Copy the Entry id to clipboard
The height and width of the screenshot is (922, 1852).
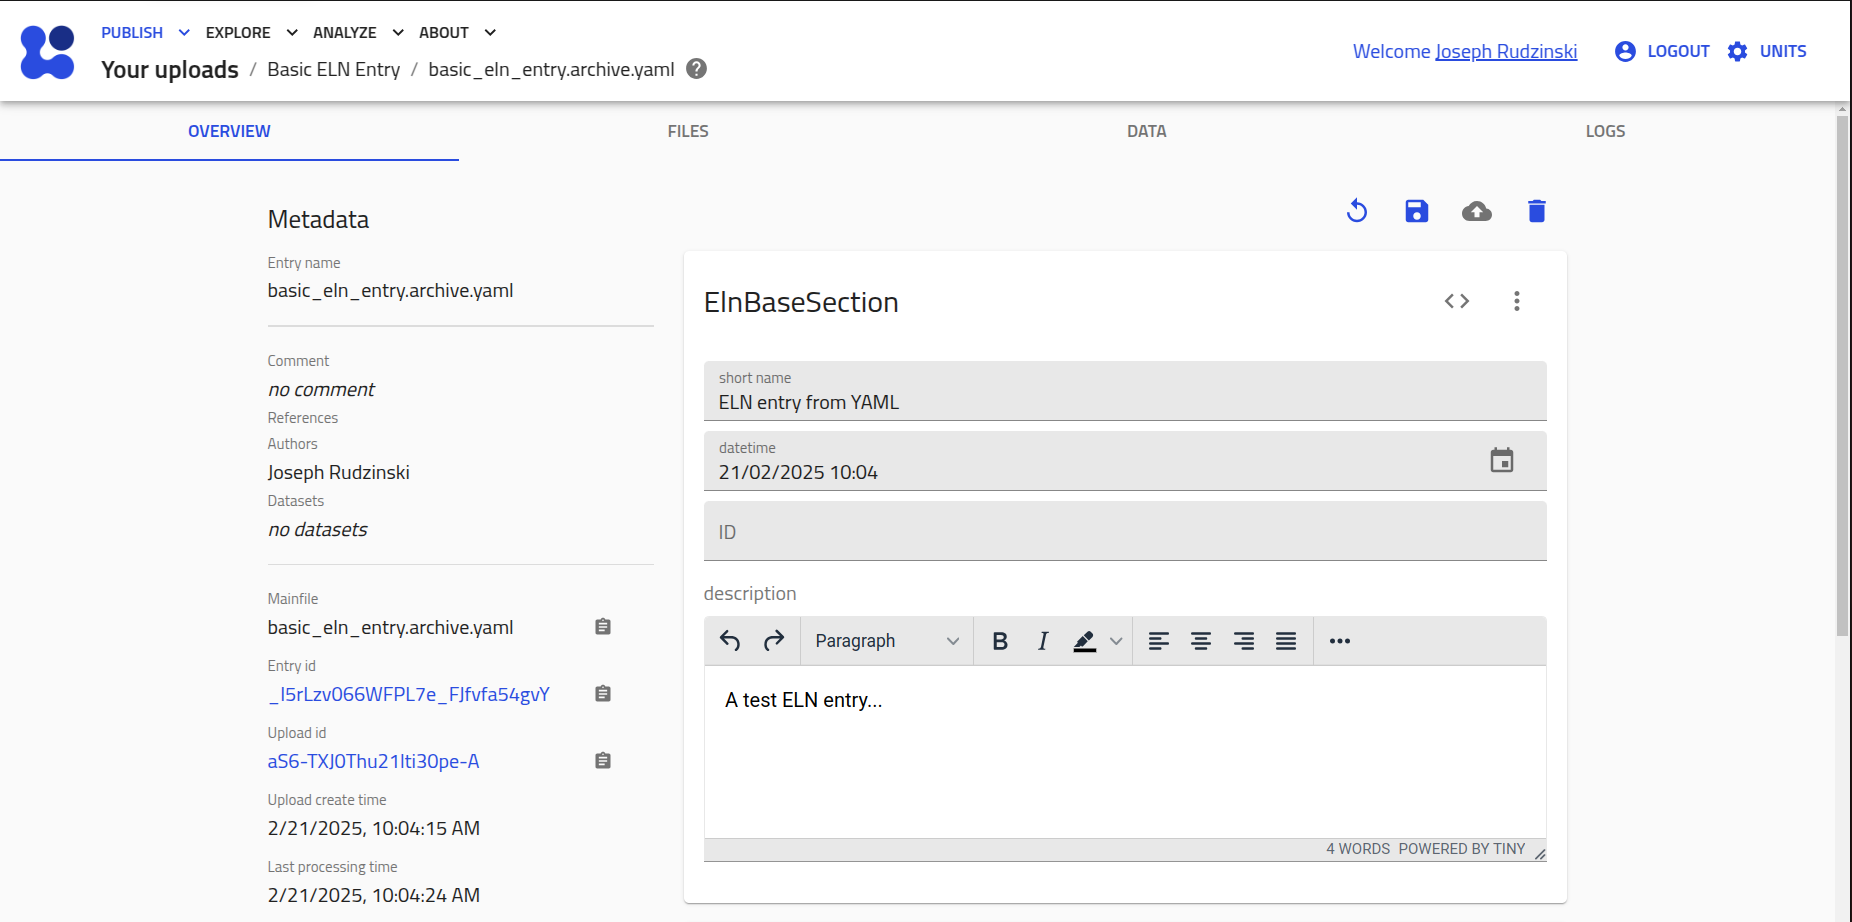[x=603, y=694]
